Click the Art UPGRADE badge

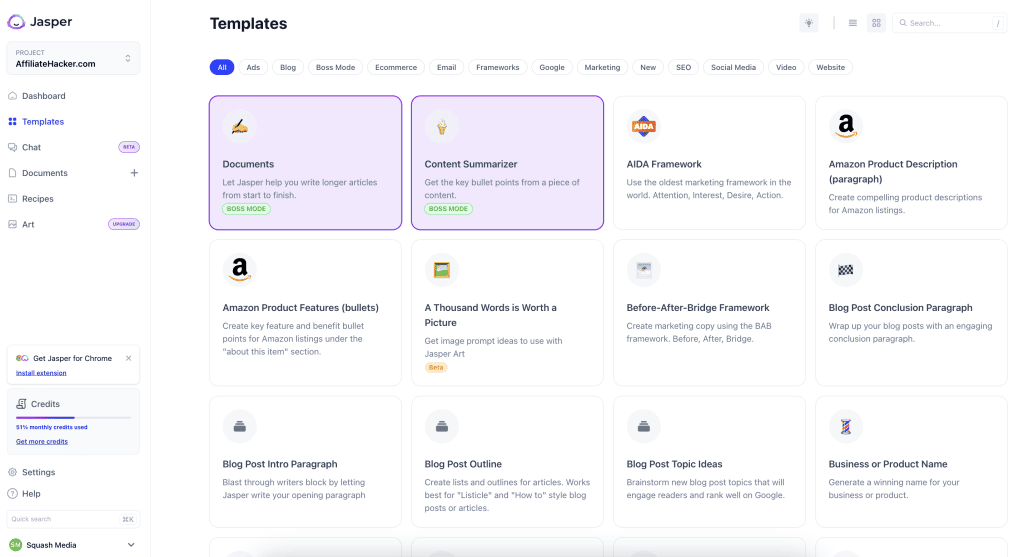tap(123, 224)
